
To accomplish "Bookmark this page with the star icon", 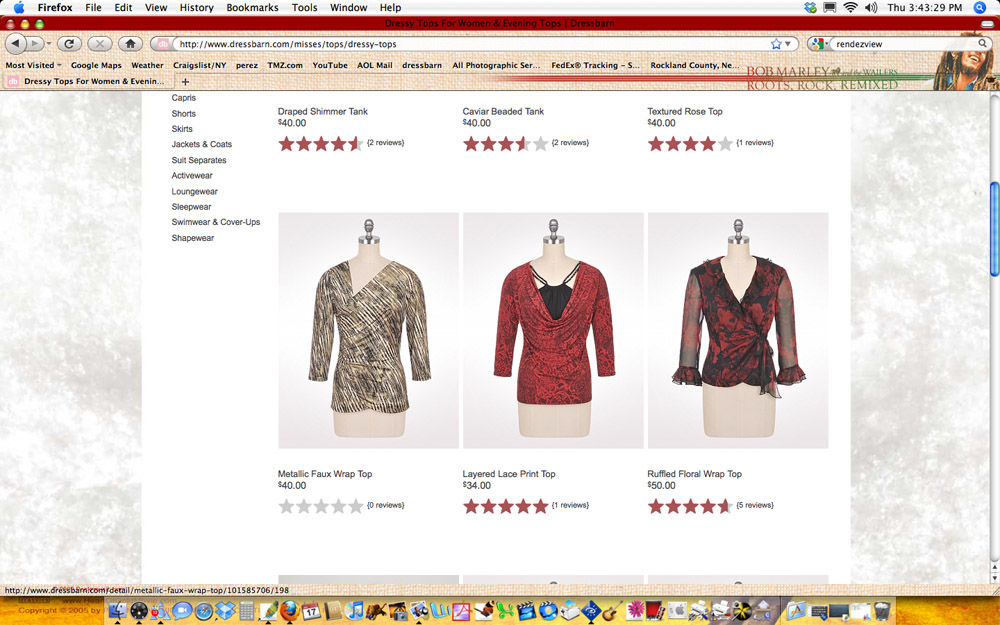I will [x=776, y=43].
